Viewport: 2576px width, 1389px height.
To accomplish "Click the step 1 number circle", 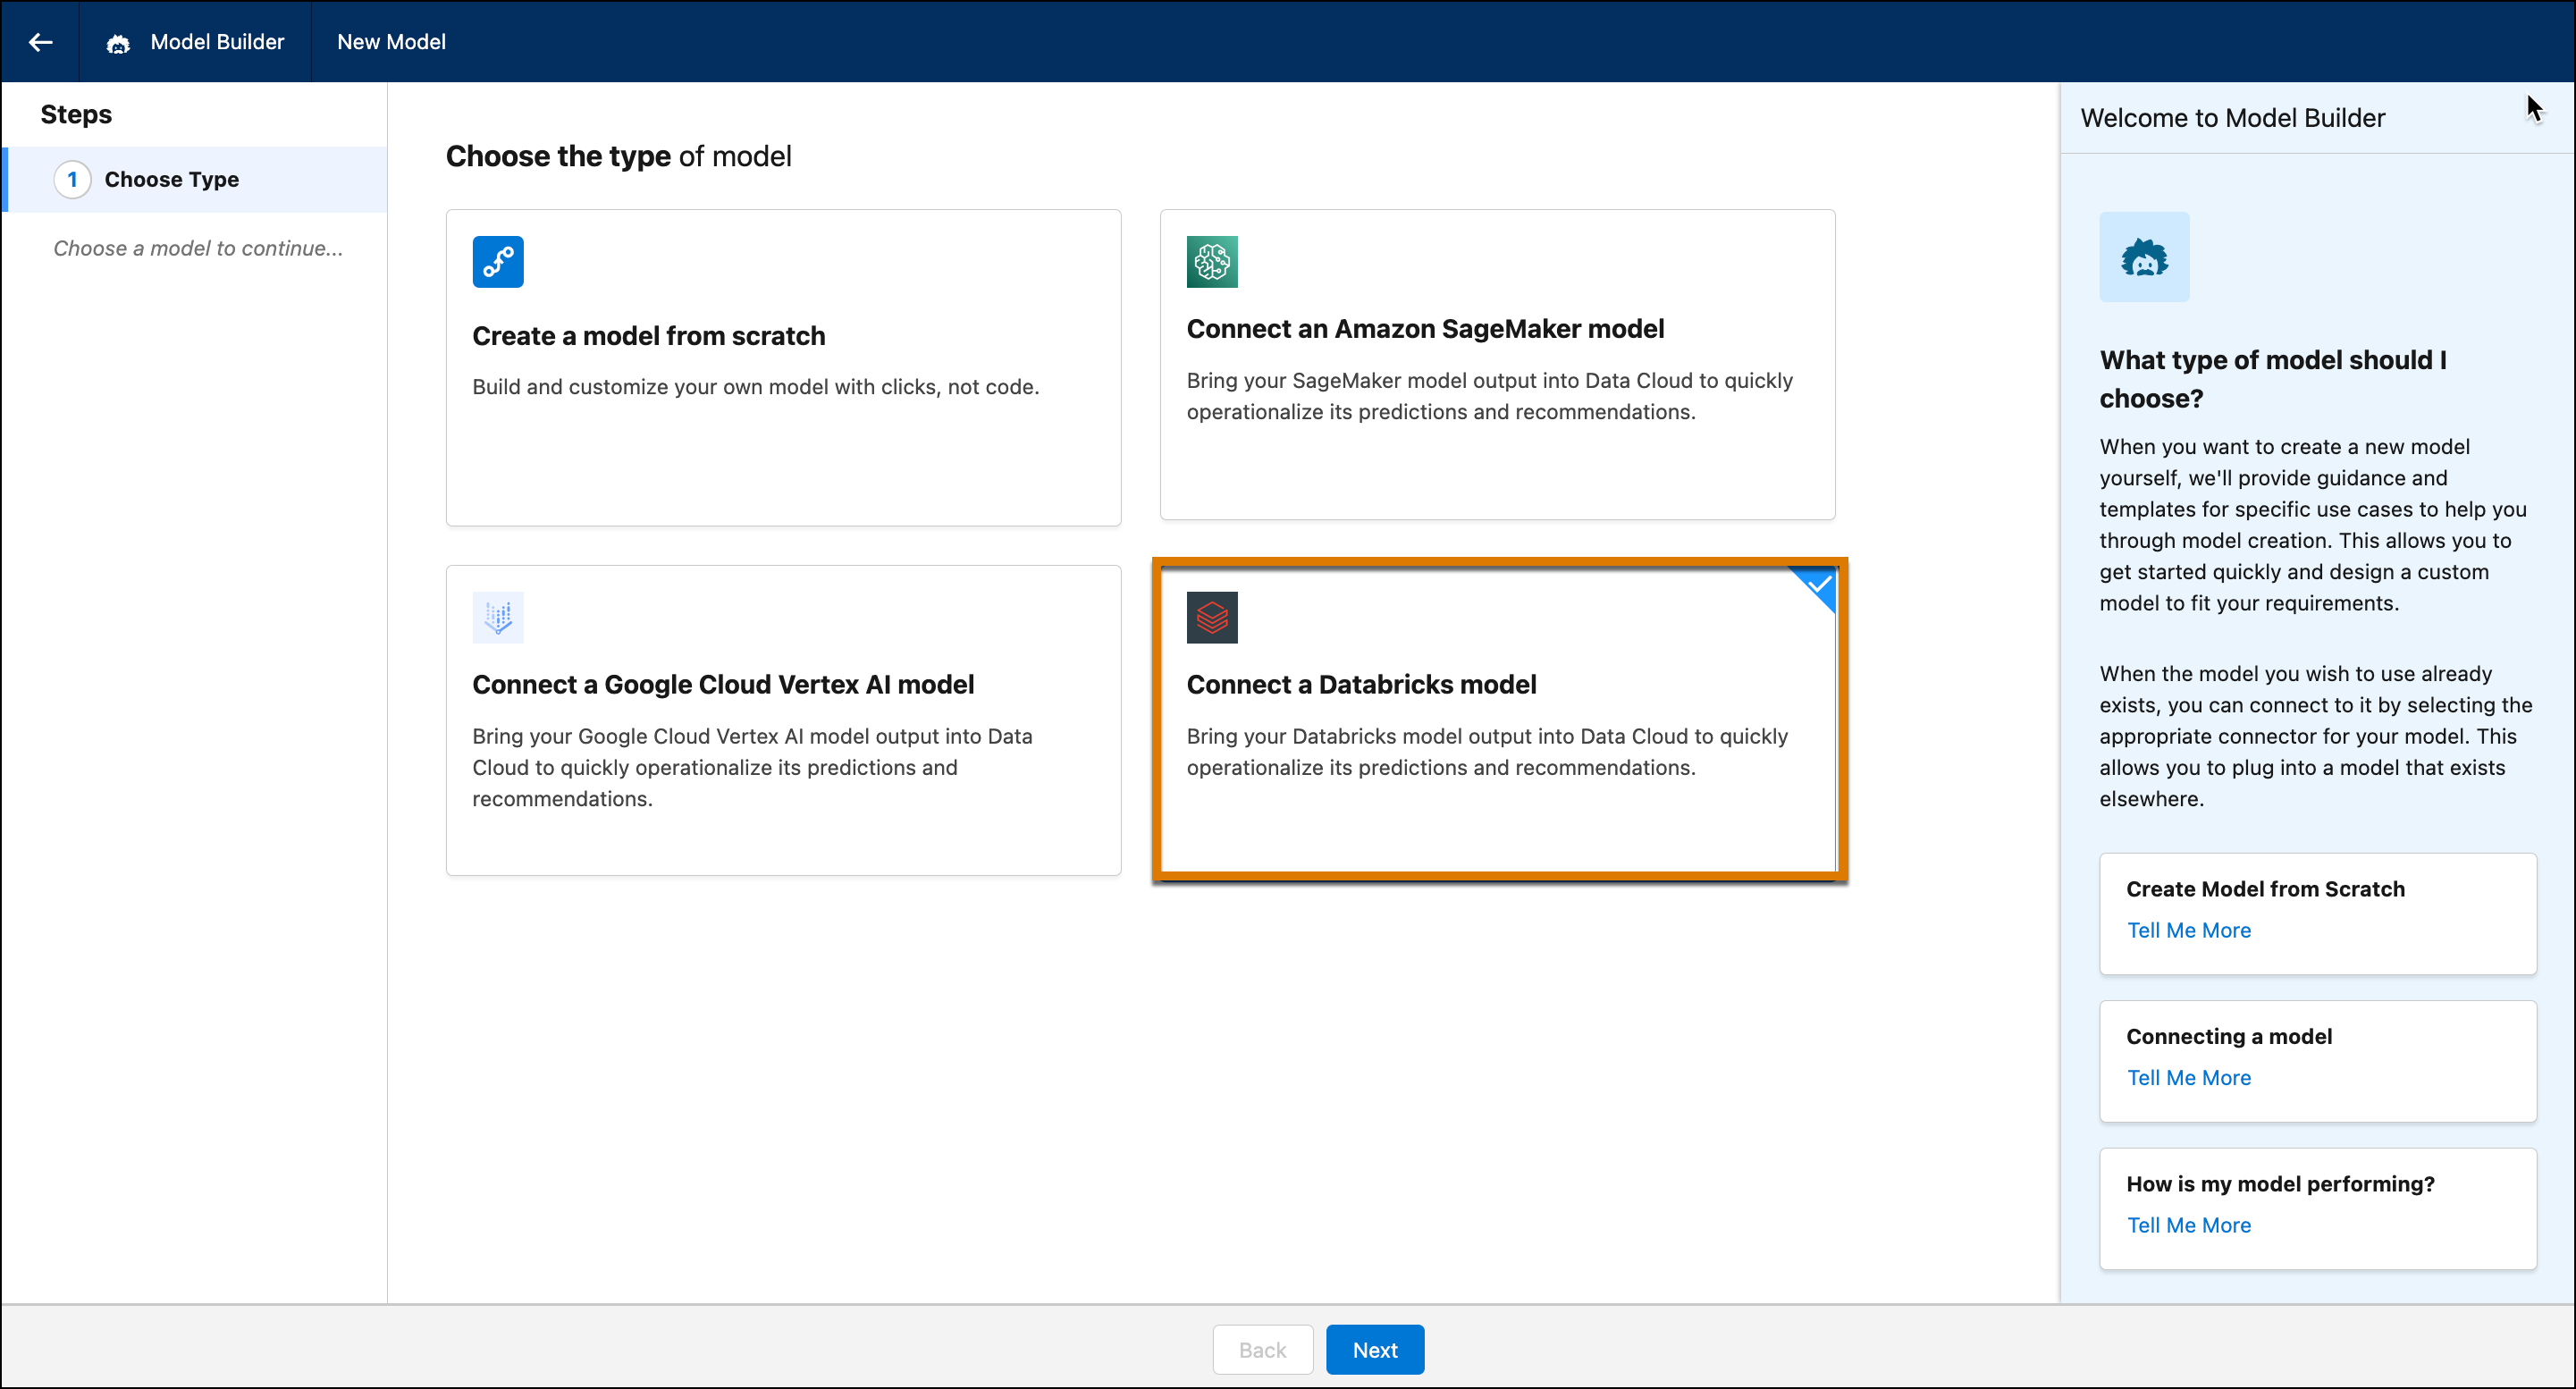I will click(x=72, y=180).
